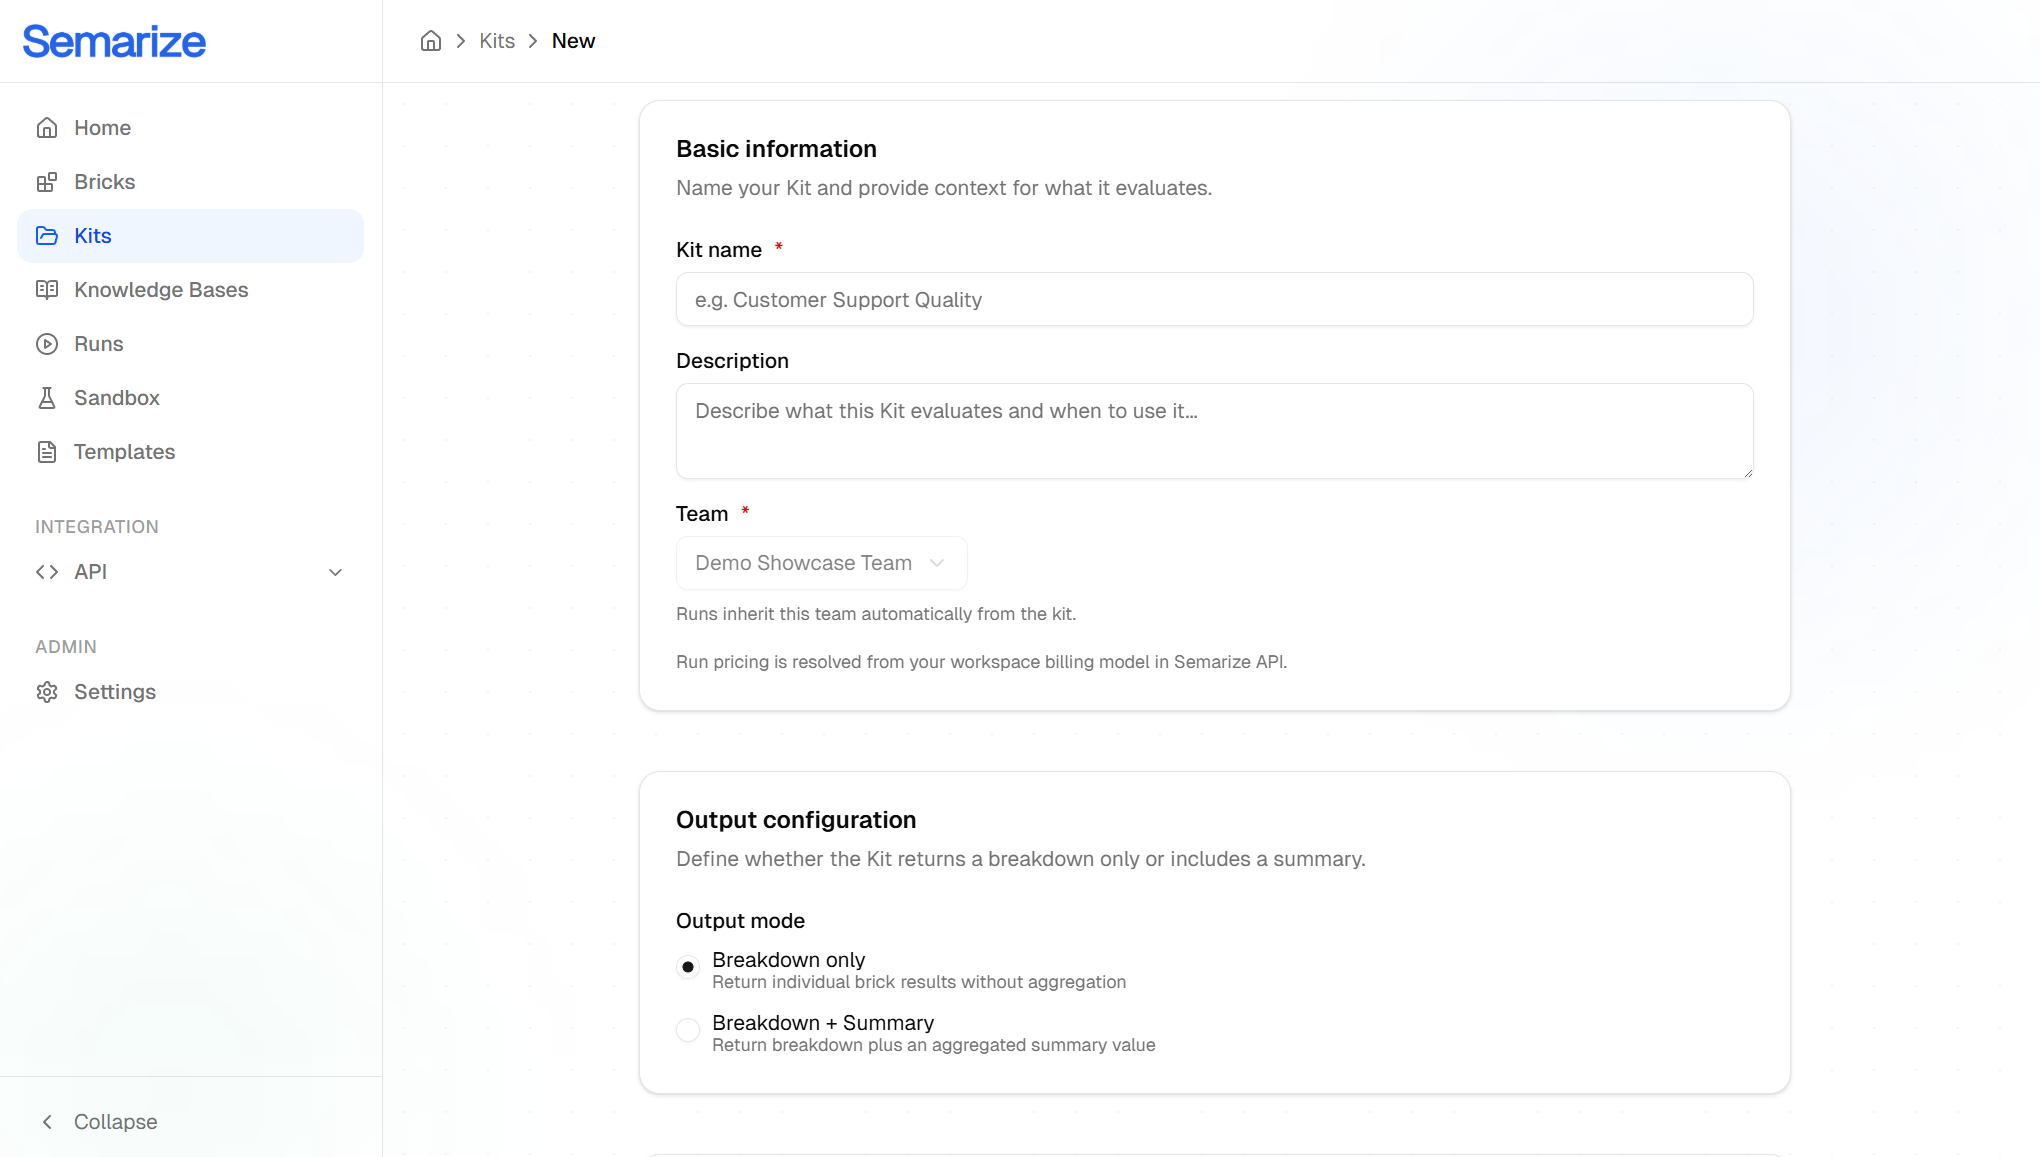2040x1157 pixels.
Task: Click the Runs play-circle icon
Action: coord(47,344)
